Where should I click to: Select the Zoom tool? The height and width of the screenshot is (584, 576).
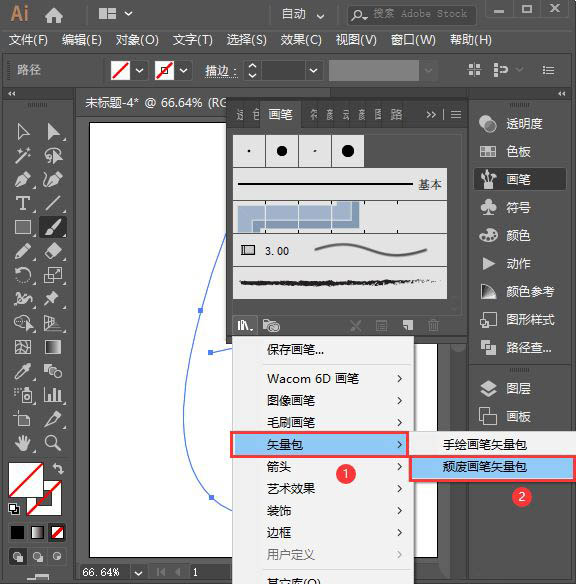click(53, 443)
